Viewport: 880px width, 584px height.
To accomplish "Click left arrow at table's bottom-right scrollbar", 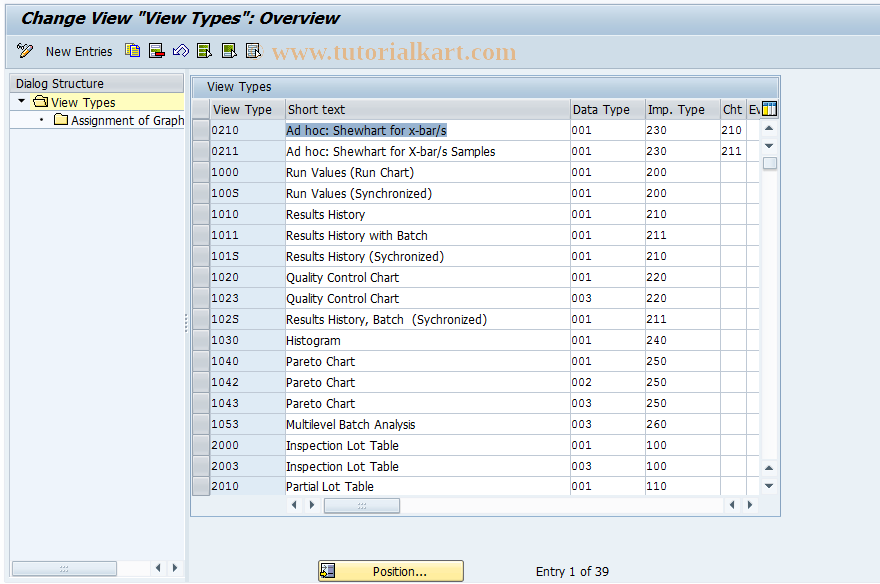I will [732, 505].
